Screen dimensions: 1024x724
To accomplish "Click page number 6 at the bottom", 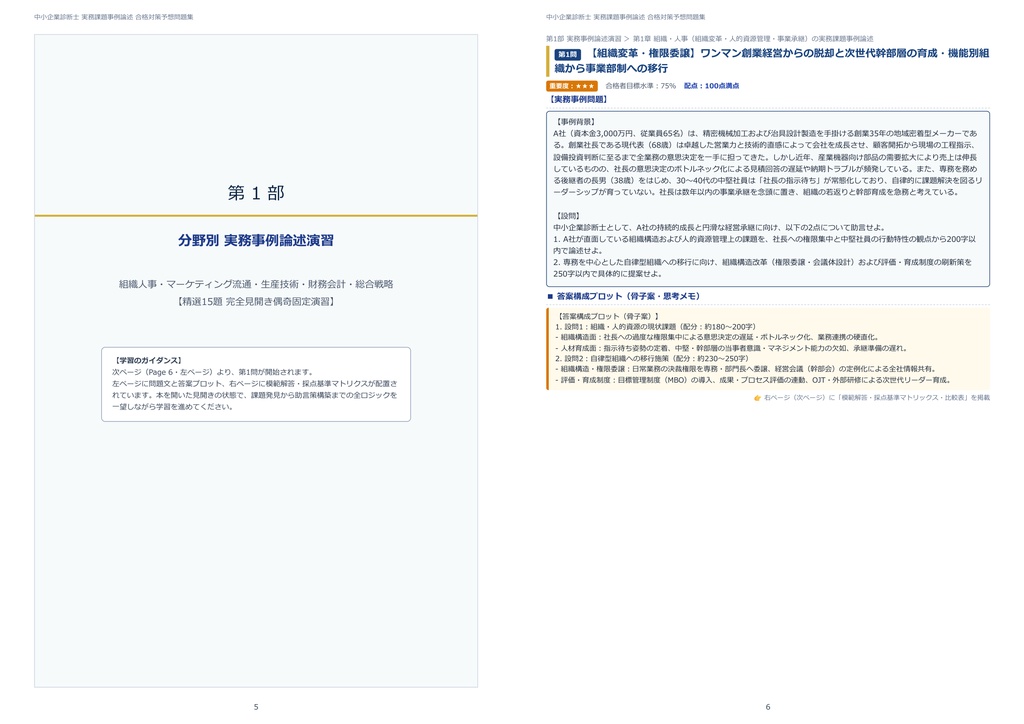I will click(768, 707).
